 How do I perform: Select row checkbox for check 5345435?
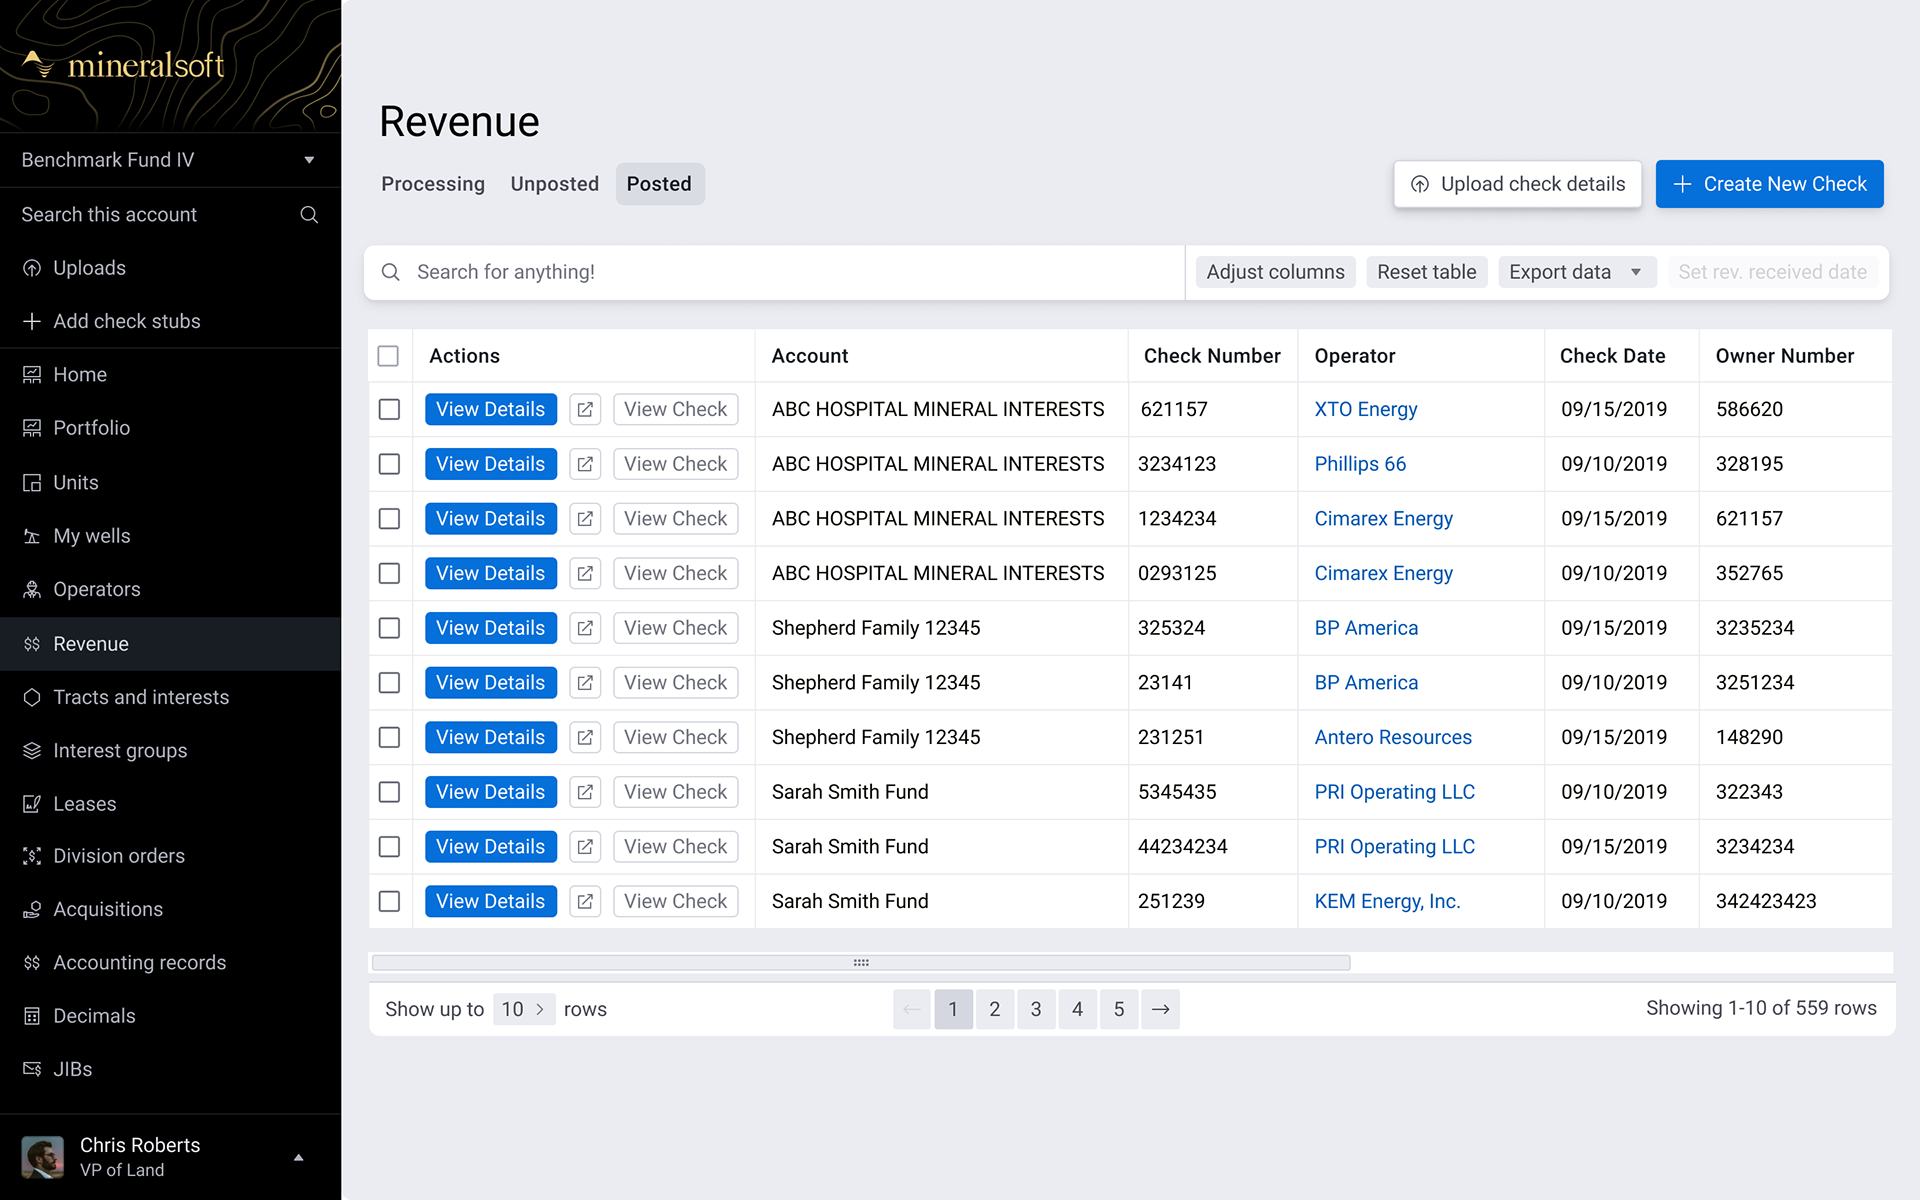(389, 792)
